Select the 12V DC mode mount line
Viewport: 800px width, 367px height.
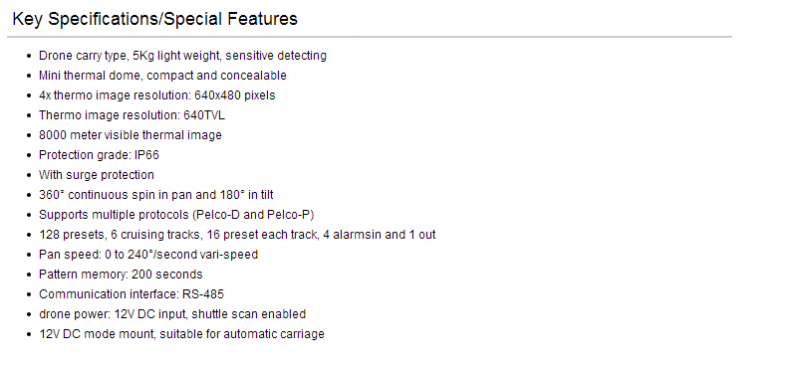pyautogui.click(x=182, y=334)
